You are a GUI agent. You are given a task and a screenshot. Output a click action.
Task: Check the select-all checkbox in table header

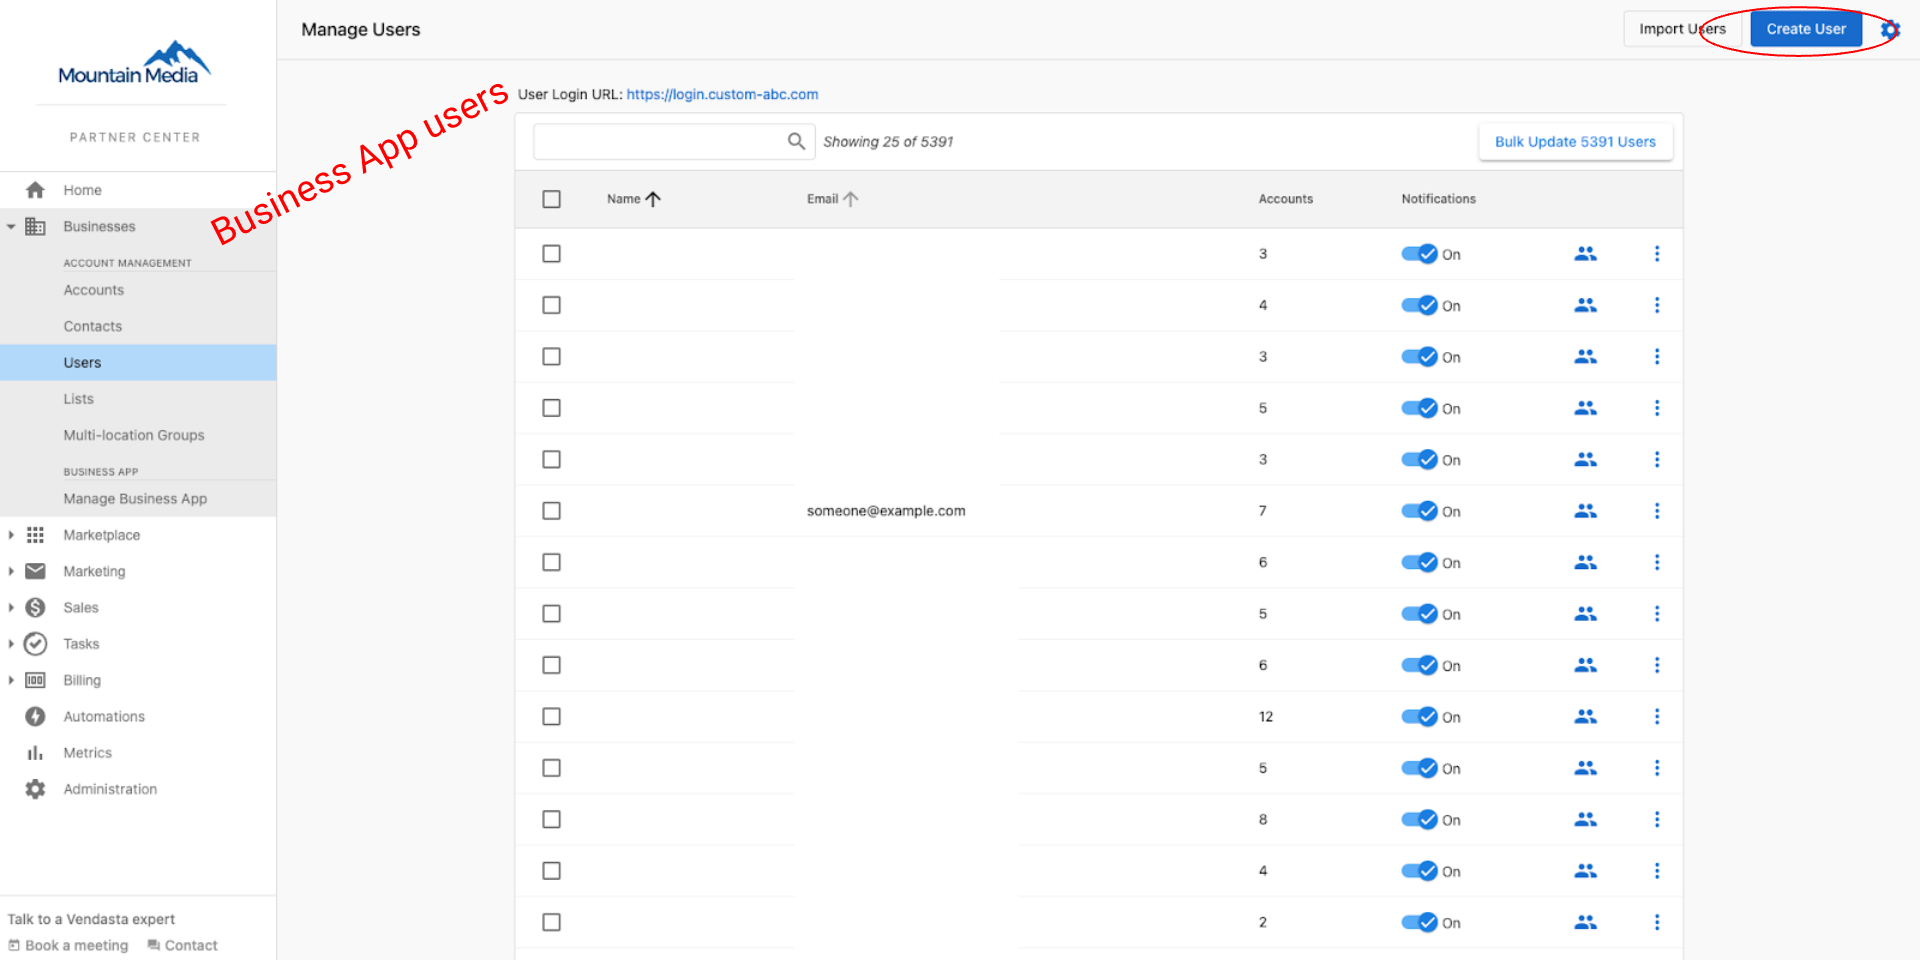pyautogui.click(x=551, y=199)
